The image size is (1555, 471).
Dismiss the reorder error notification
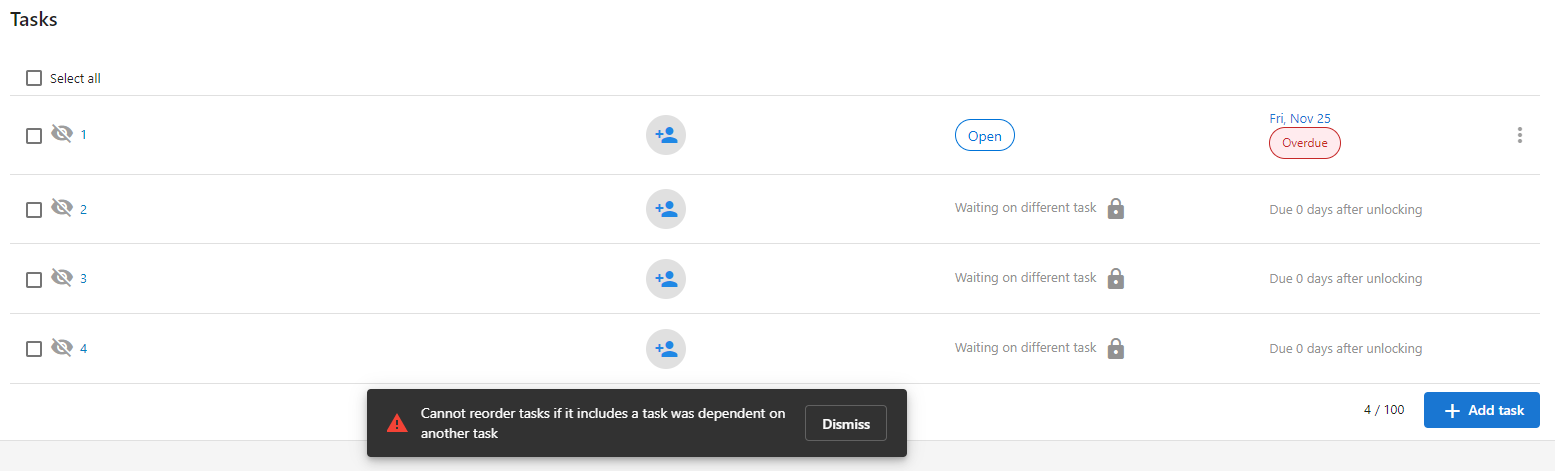[846, 424]
